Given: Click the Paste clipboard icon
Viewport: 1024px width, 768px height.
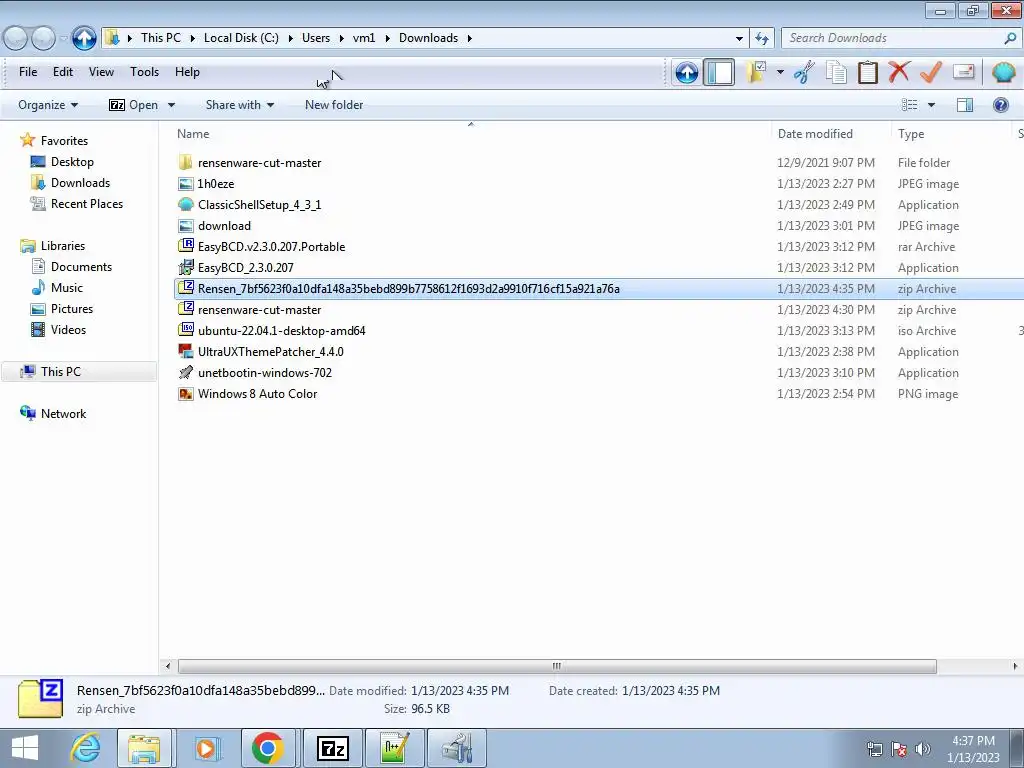Looking at the screenshot, I should pos(867,72).
